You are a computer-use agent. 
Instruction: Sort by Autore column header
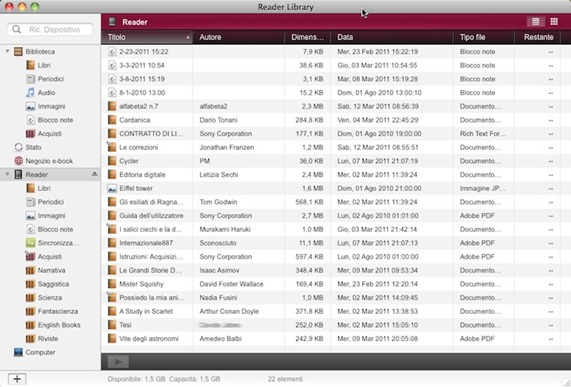click(238, 37)
